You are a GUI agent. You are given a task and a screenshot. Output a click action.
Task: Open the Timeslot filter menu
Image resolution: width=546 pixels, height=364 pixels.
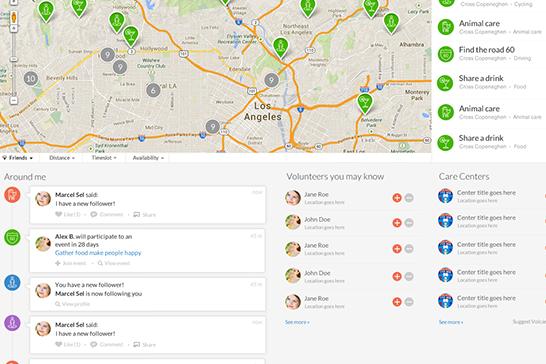[x=104, y=158]
